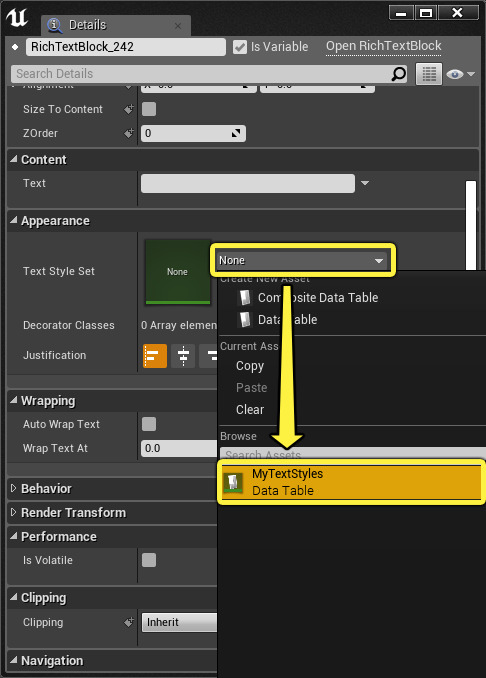The height and width of the screenshot is (678, 486).
Task: Open the Text Style Set None dropdown
Action: [x=301, y=260]
